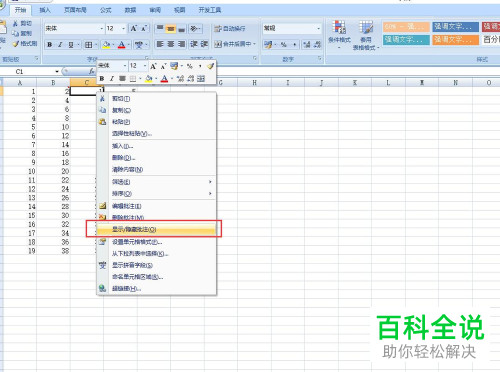Screen dimensions: 500x372
Task: Click the ribbon Increase Decimal icon
Action: [x=307, y=44]
